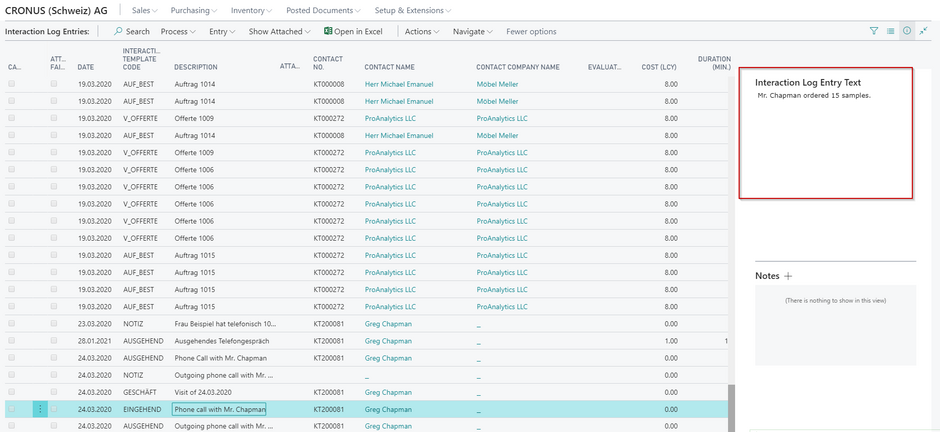Viewport: 940px width, 432px height.
Task: Check Canceled box for Visit of 24.03.2020
Action: (x=12, y=392)
